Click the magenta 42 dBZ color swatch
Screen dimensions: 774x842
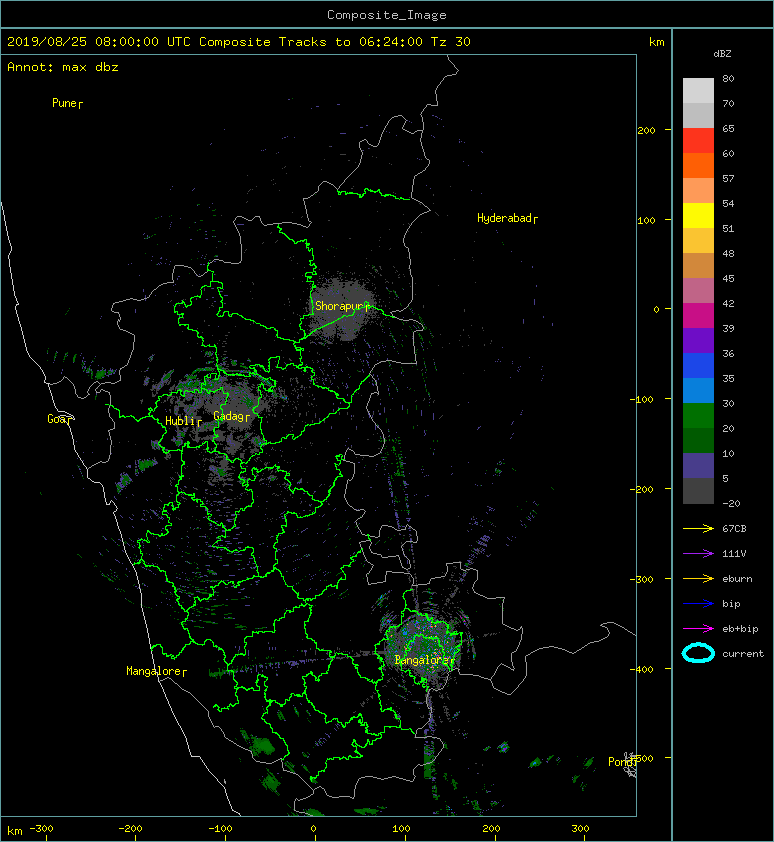698,315
